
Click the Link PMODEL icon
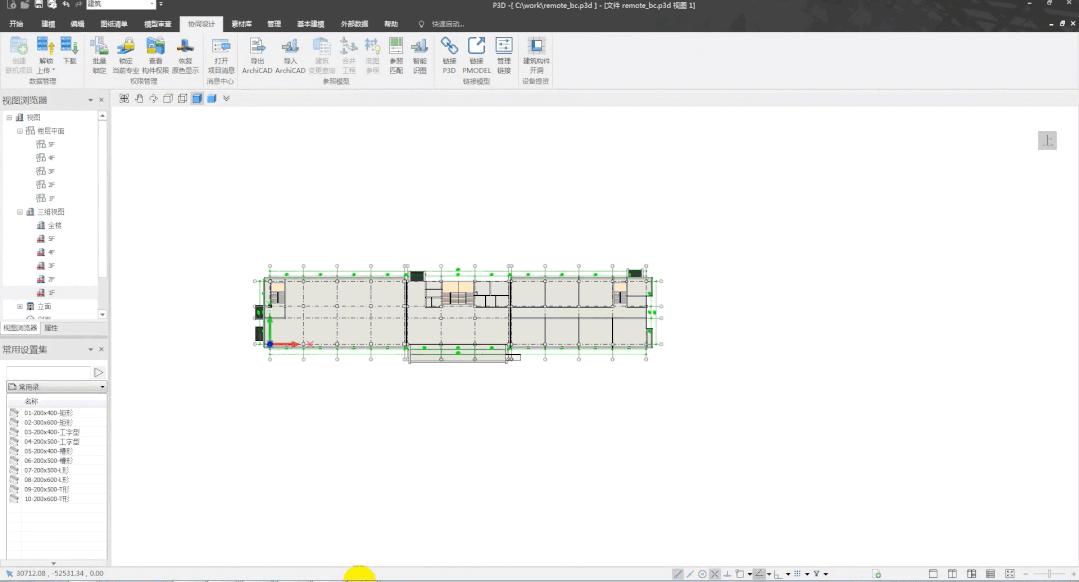[x=476, y=46]
